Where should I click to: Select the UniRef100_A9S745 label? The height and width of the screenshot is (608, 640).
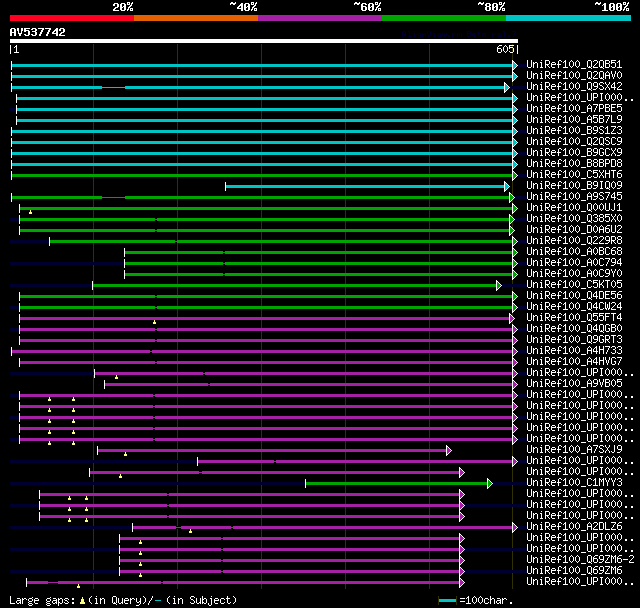[574, 197]
